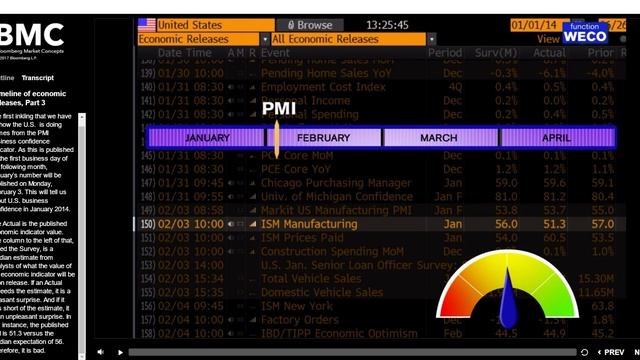The height and width of the screenshot is (360, 640).
Task: Play the video lesson
Action: click(120, 352)
